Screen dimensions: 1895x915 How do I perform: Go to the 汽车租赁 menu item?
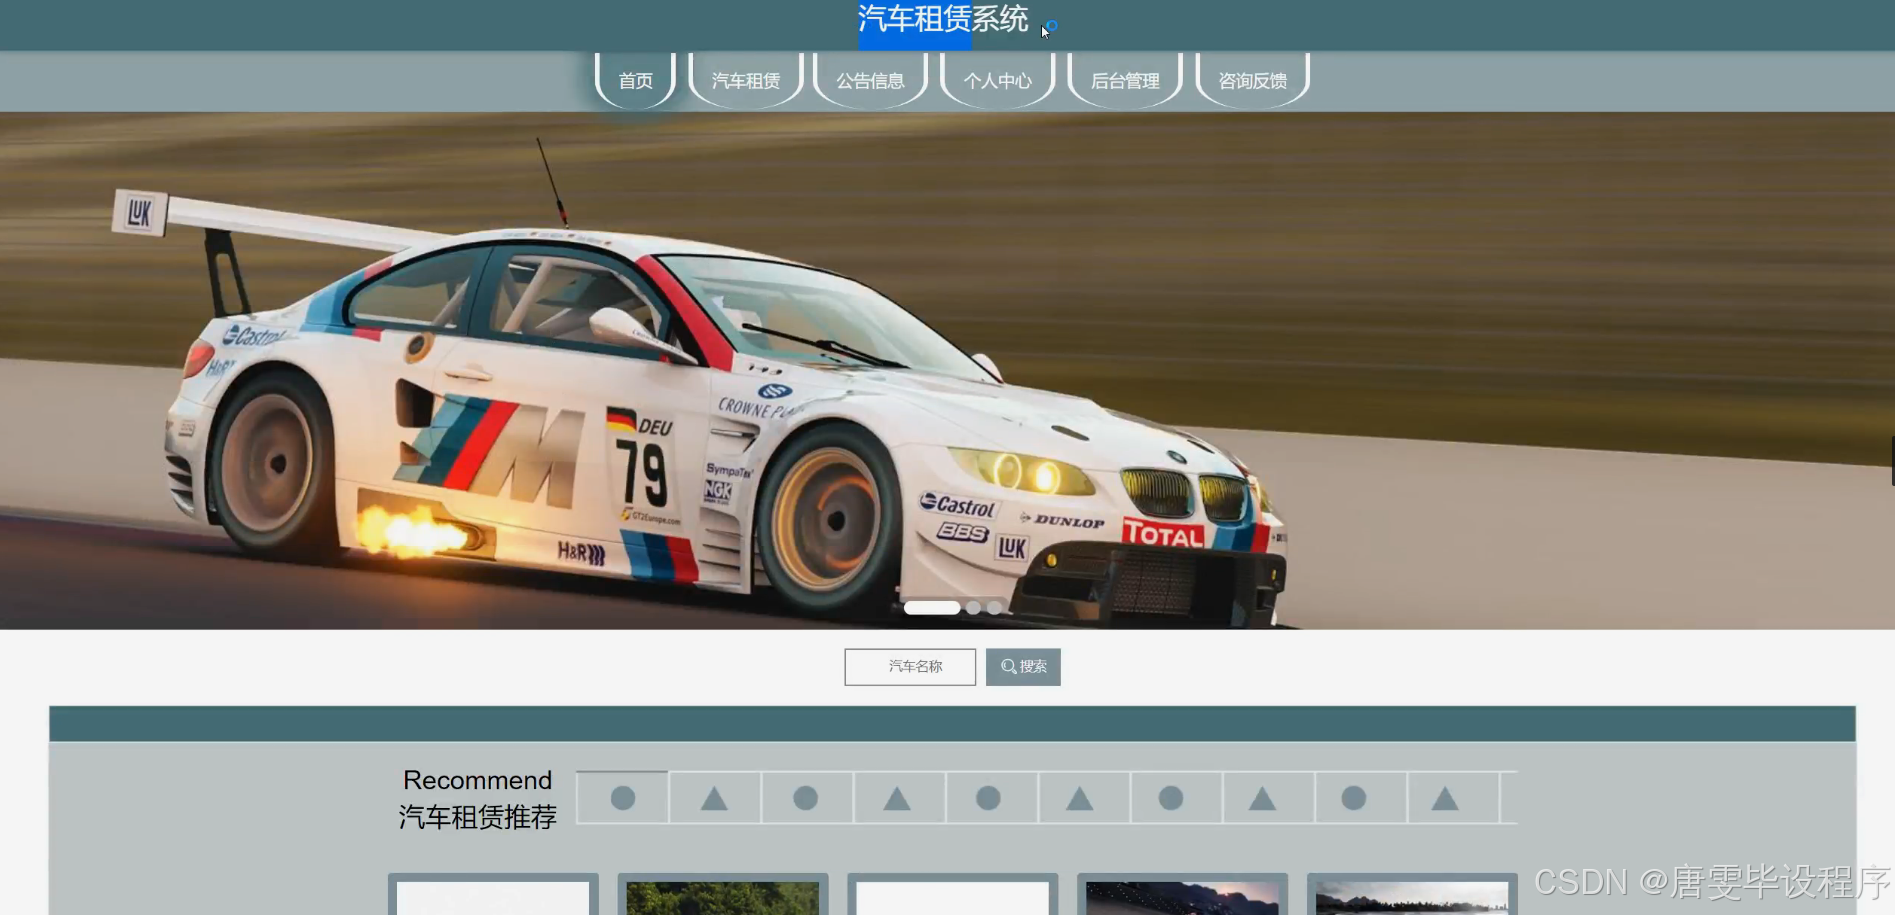coord(746,80)
